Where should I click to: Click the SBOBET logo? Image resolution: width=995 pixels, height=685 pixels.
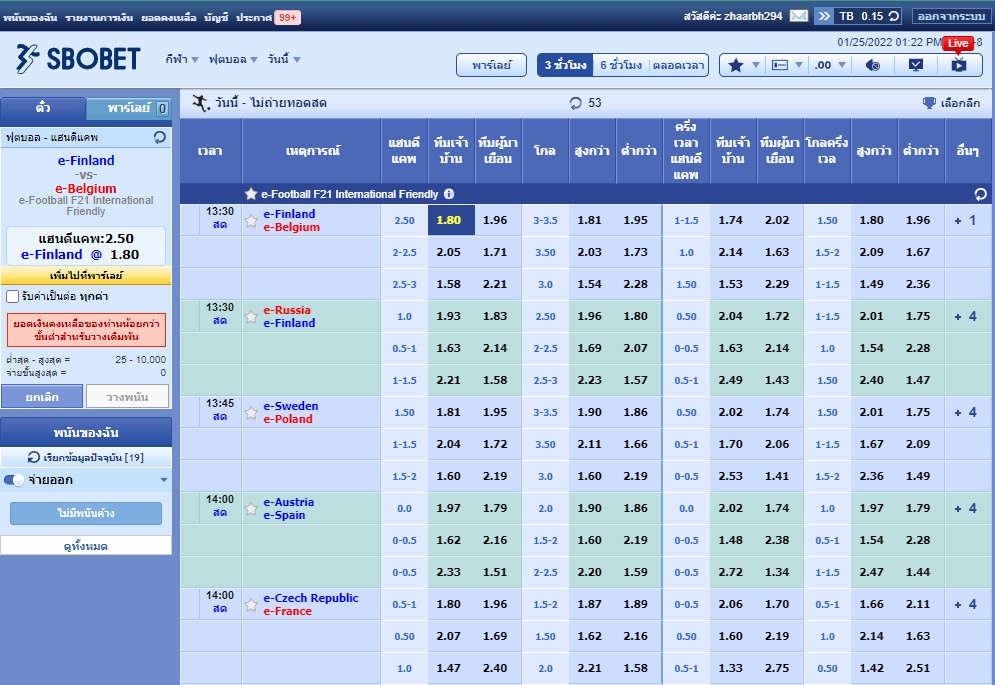tap(78, 59)
